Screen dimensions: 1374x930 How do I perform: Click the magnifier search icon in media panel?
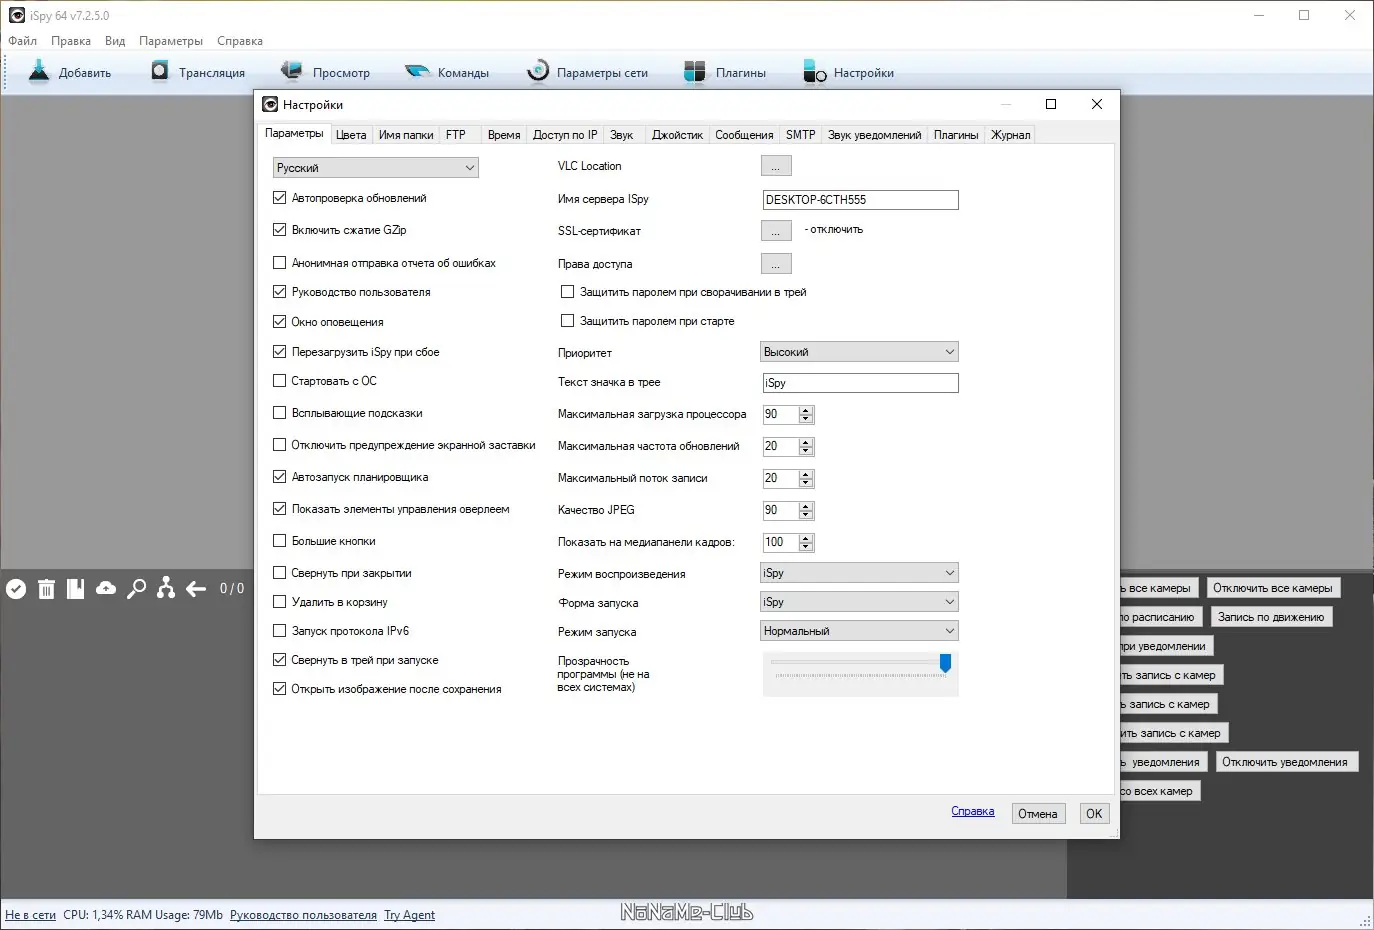[136, 589]
